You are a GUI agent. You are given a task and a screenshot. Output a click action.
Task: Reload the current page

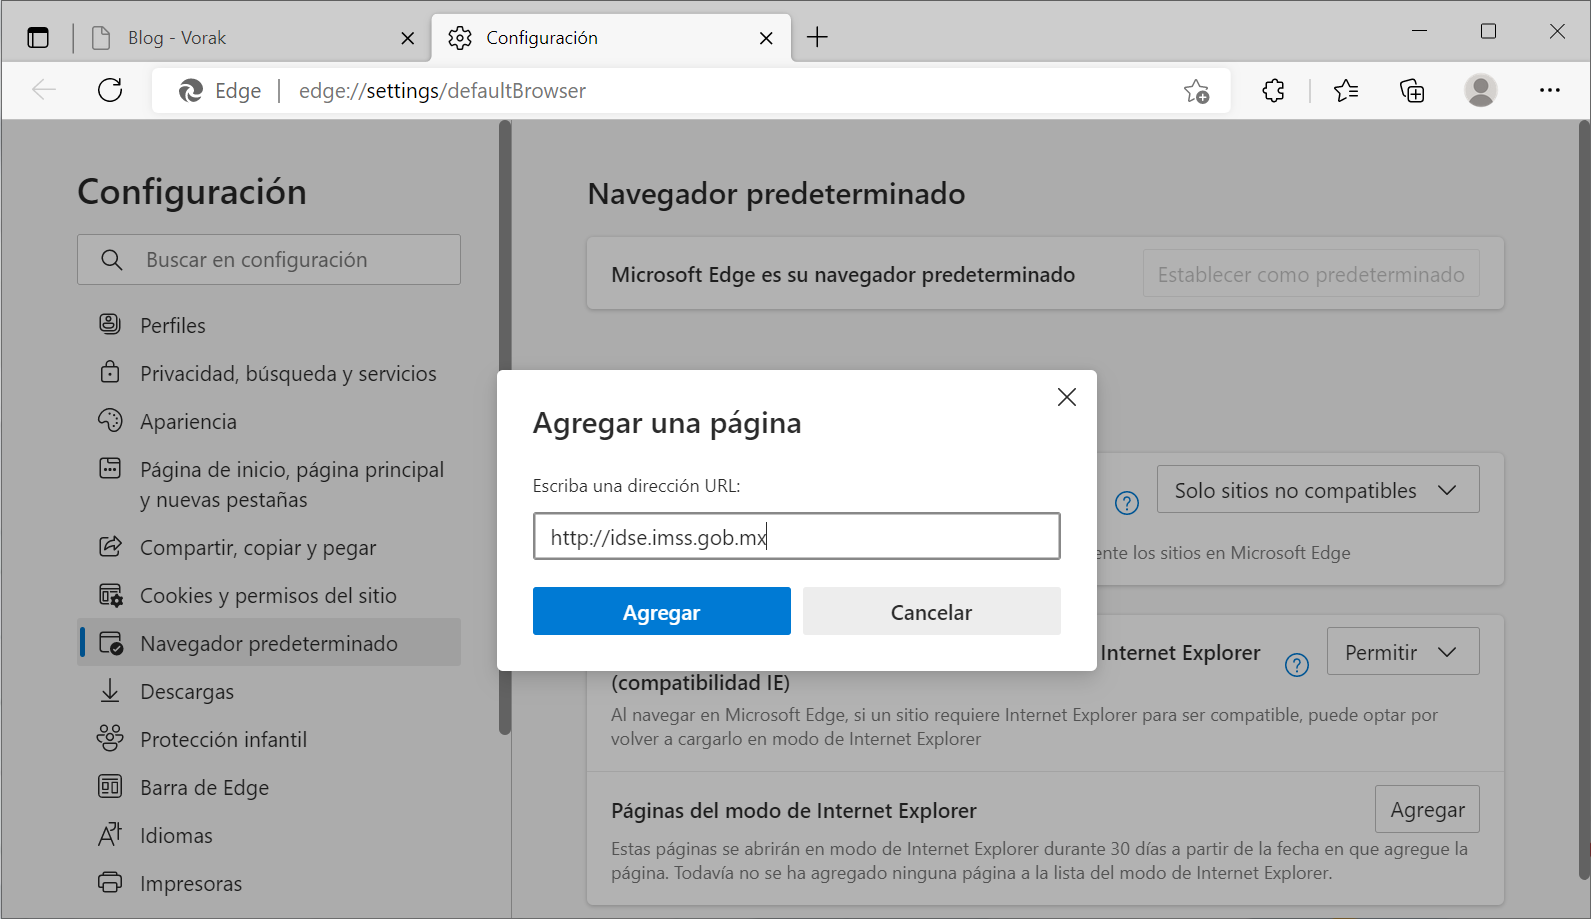click(x=110, y=90)
